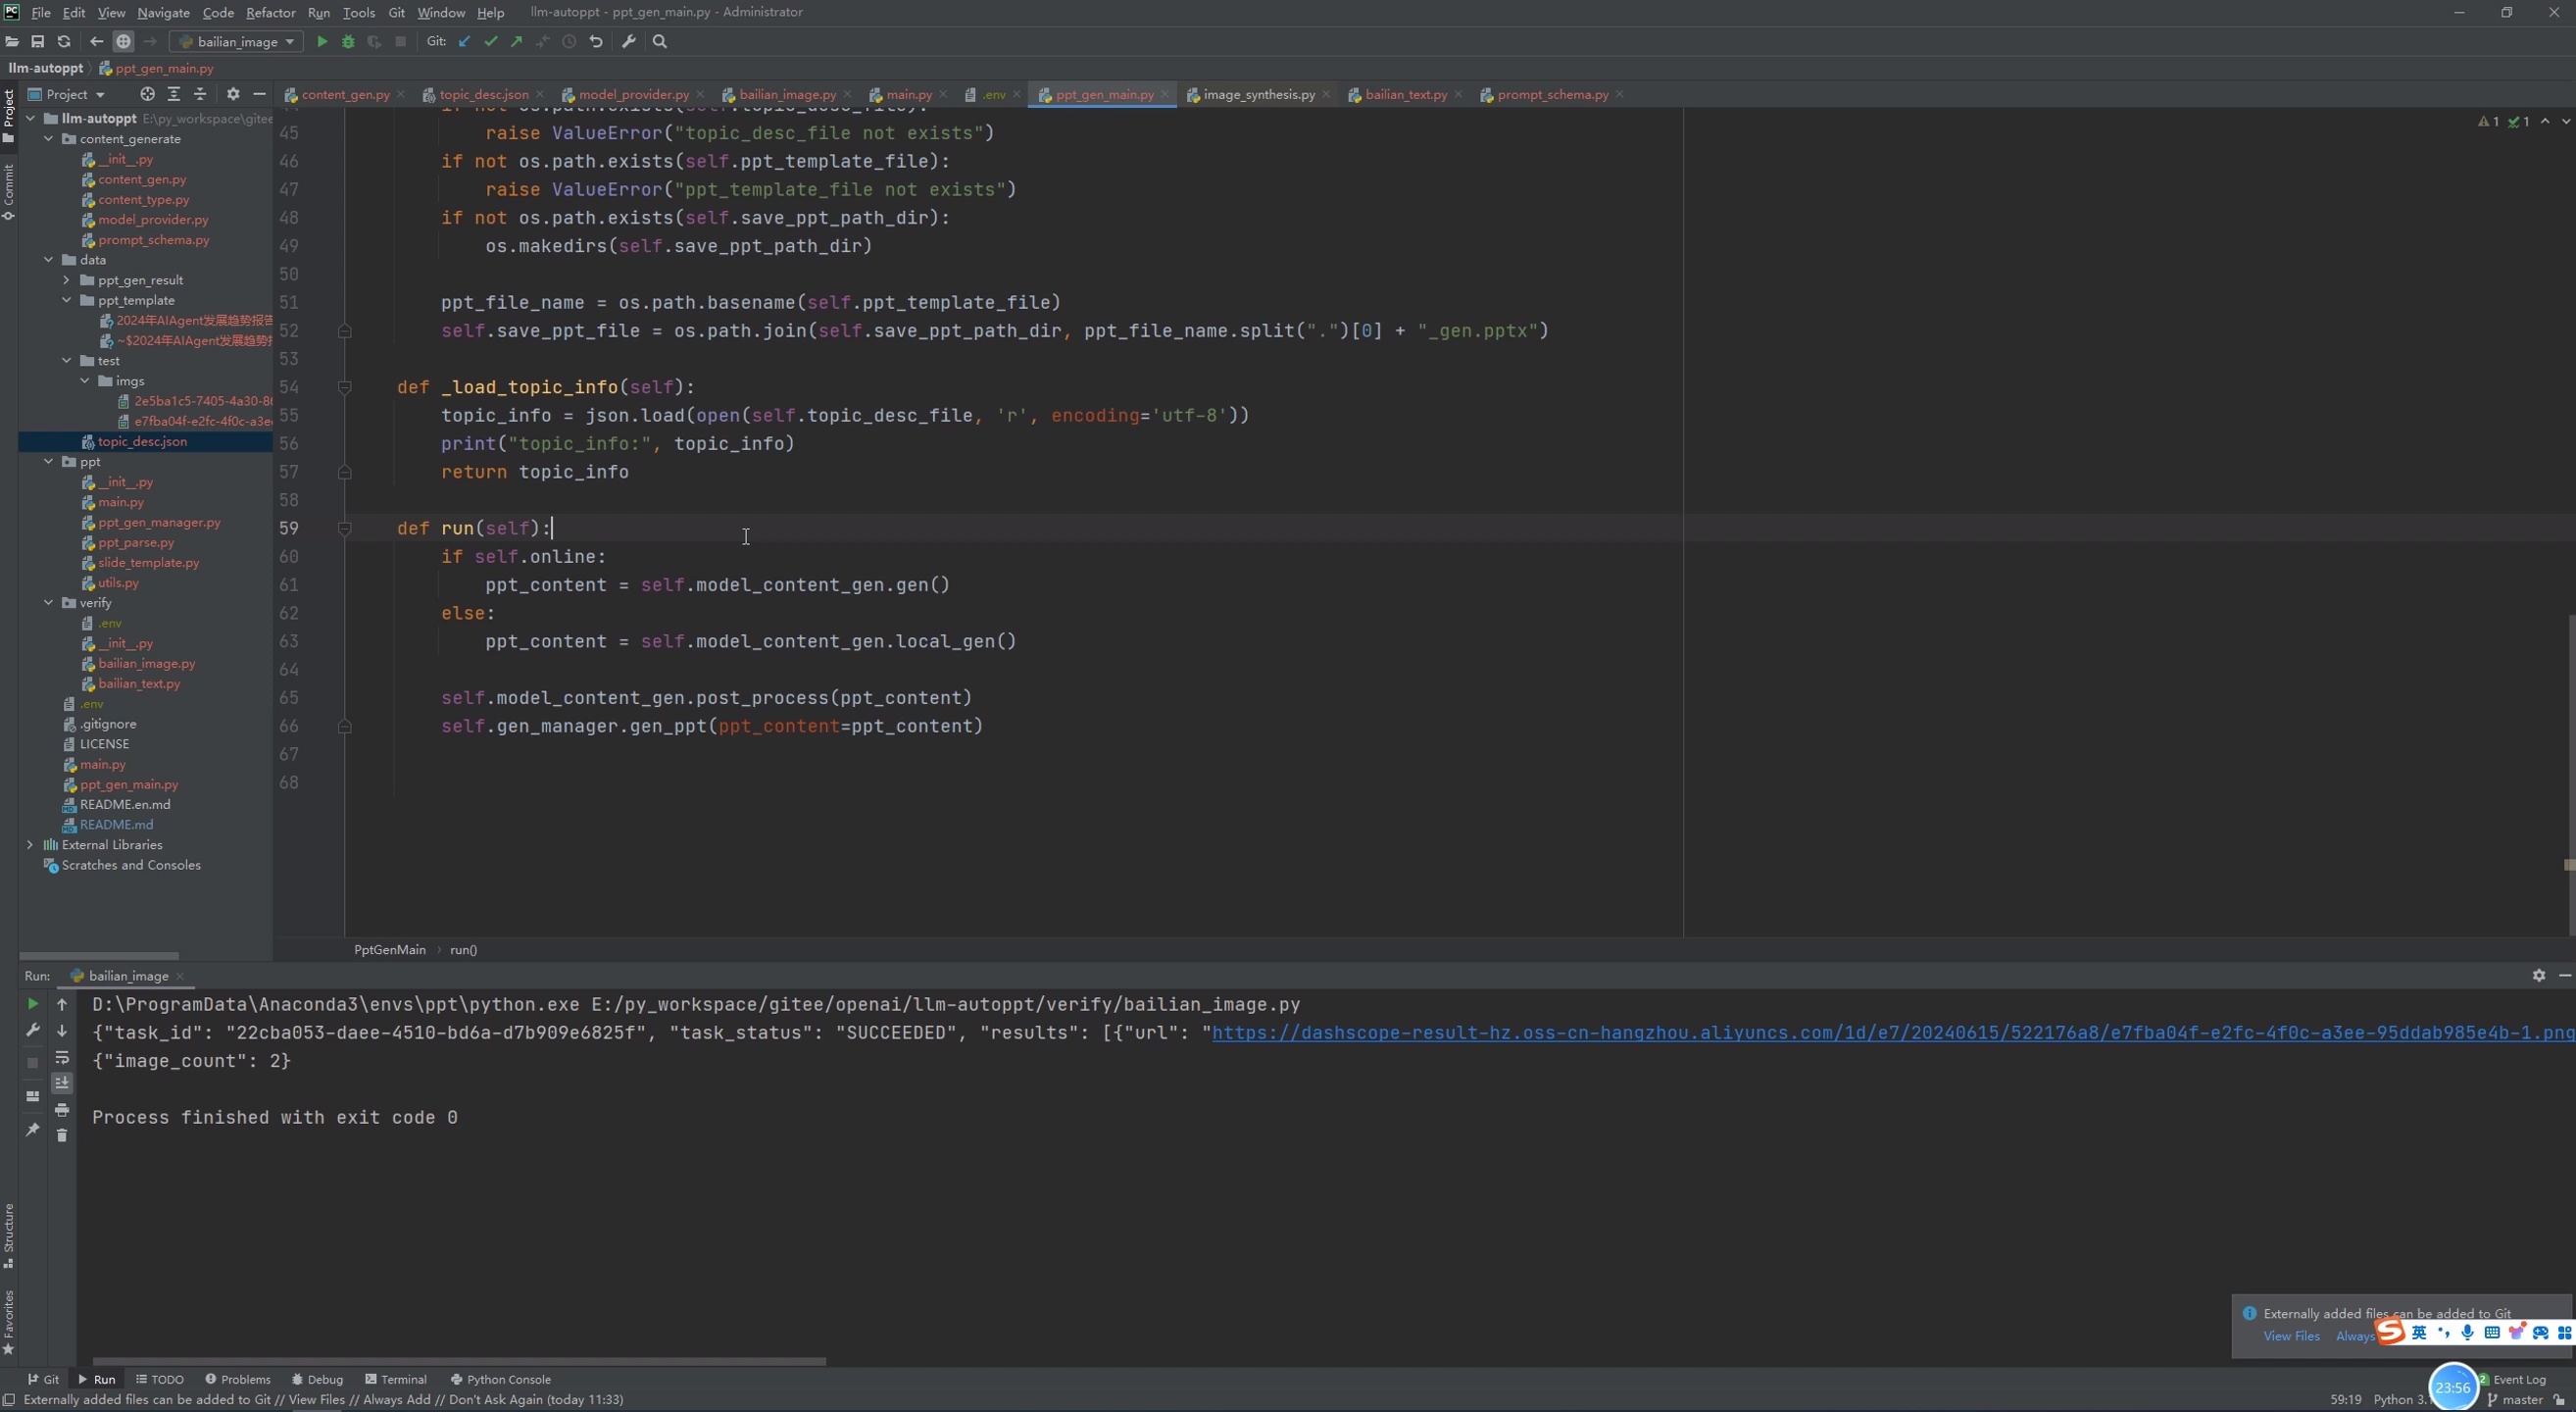Click View Files in Git notification
This screenshot has height=1412, width=2576.
coord(2291,1336)
